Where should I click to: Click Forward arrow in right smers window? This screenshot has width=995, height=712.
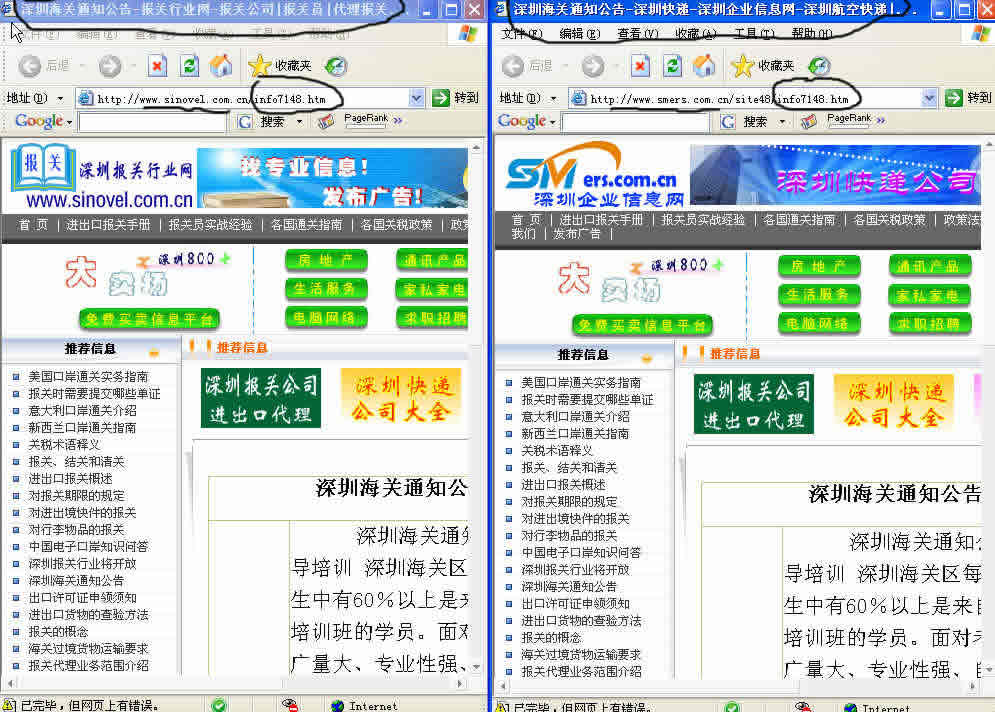pos(593,65)
